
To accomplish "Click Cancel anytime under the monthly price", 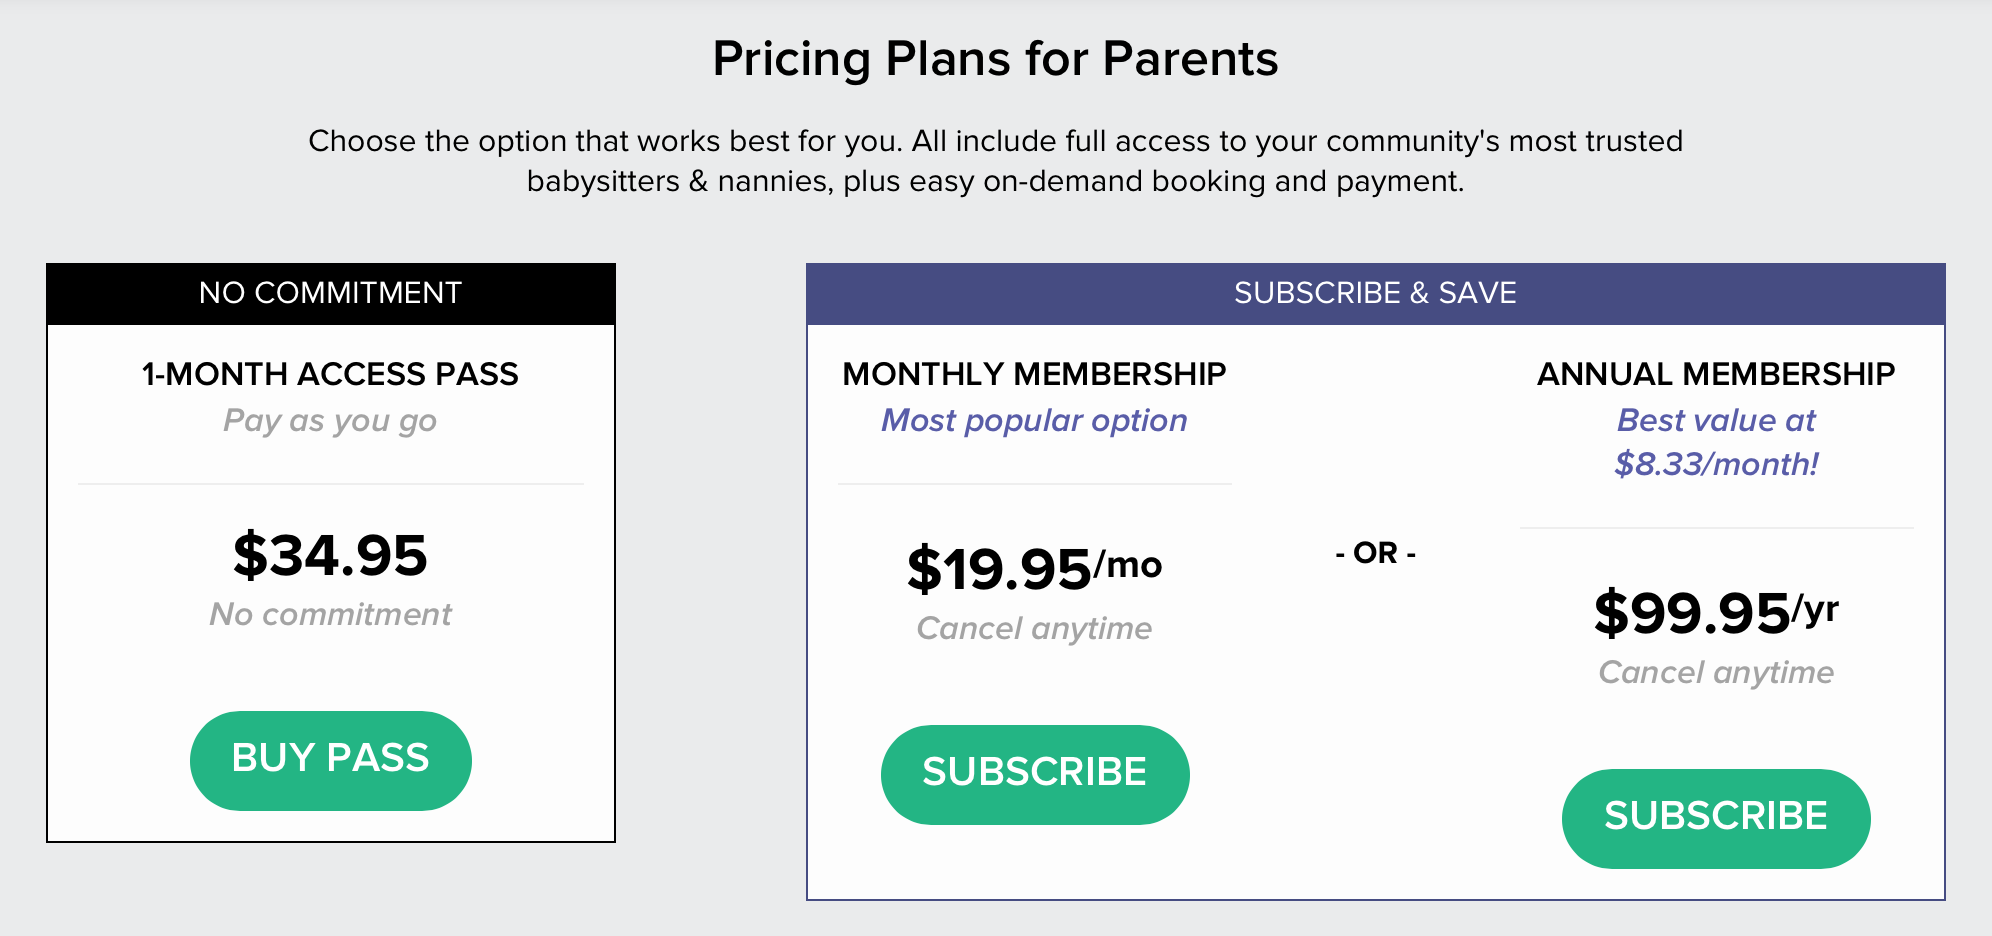I will tap(1034, 628).
